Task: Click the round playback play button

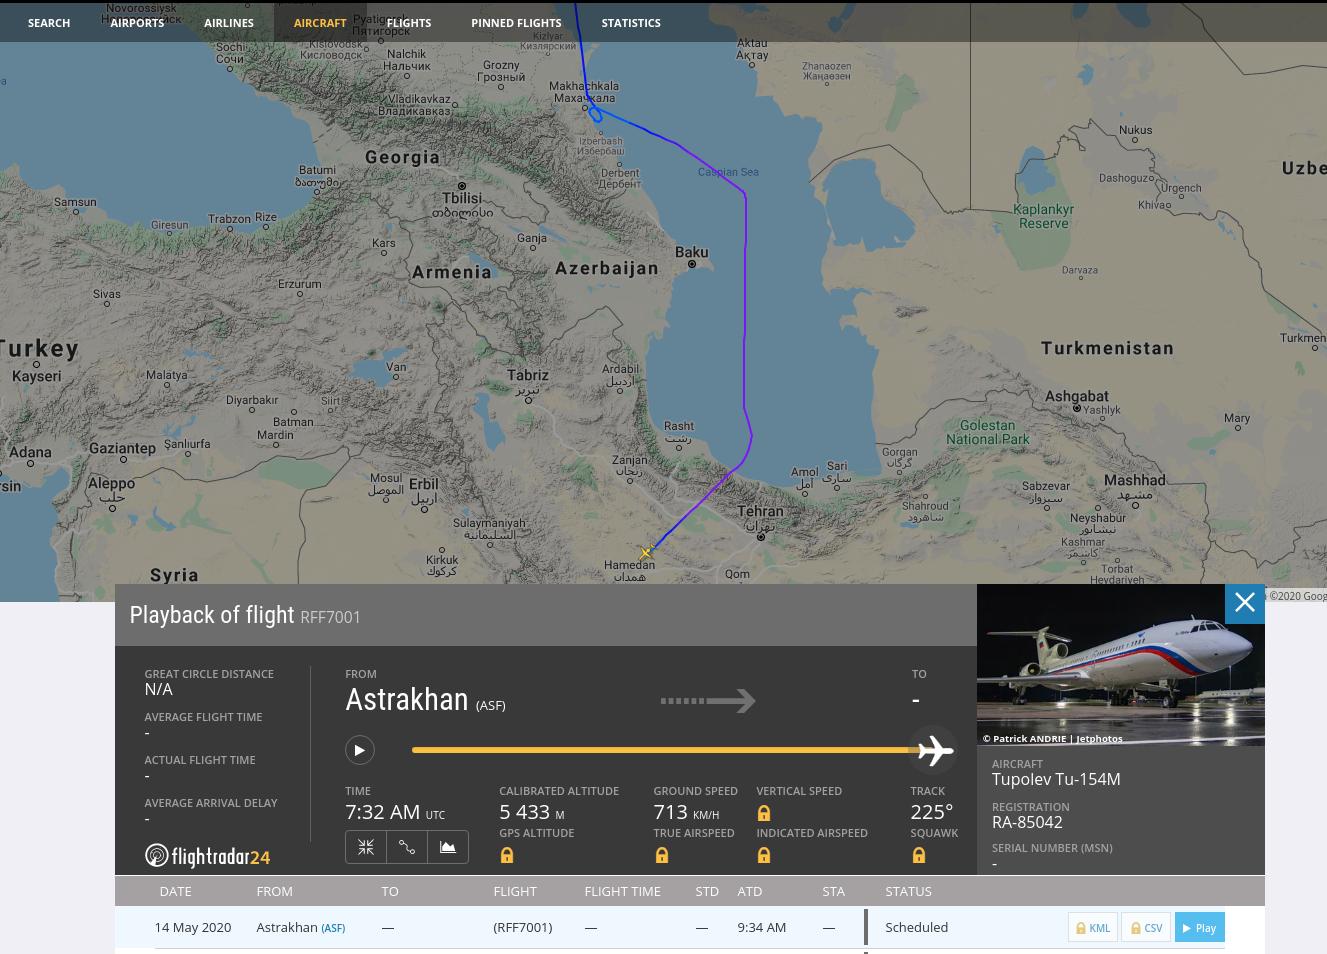Action: (359, 750)
